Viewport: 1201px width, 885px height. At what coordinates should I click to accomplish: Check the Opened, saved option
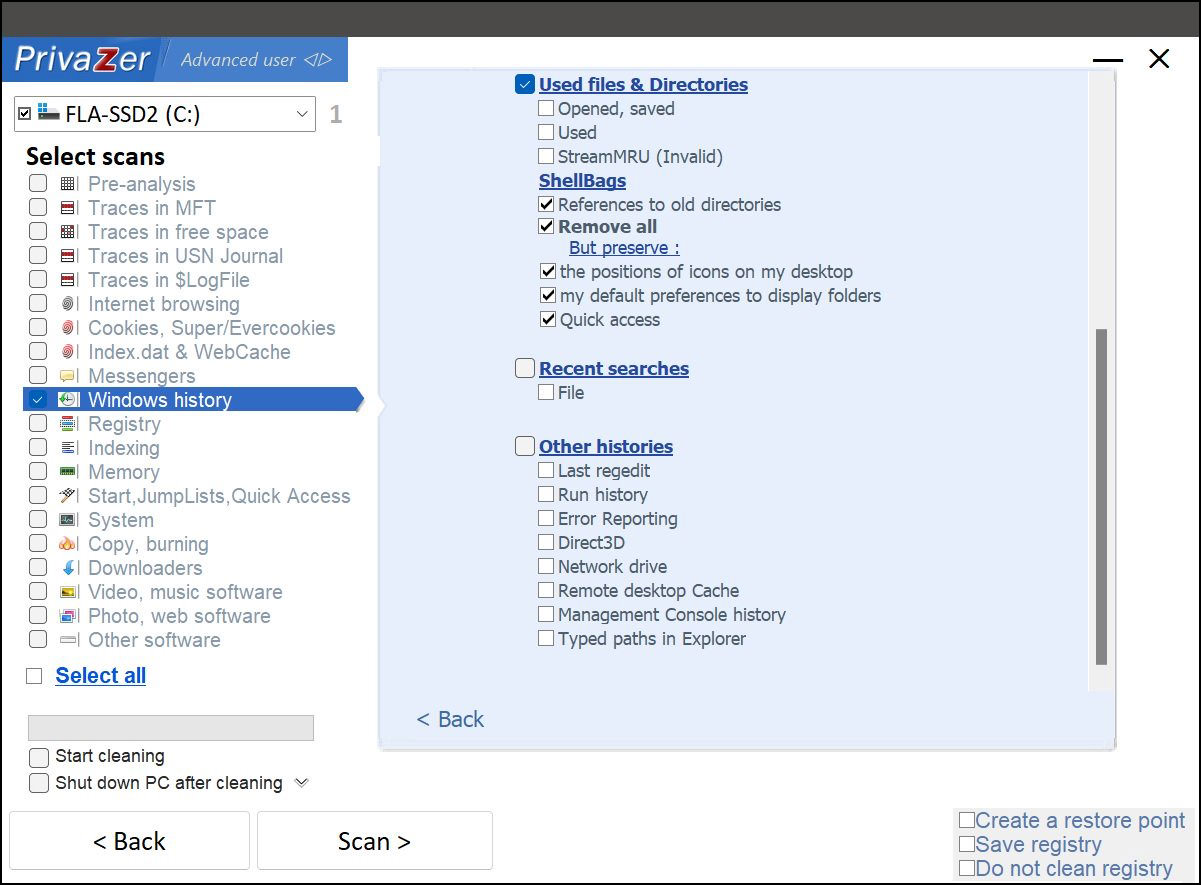pos(546,108)
